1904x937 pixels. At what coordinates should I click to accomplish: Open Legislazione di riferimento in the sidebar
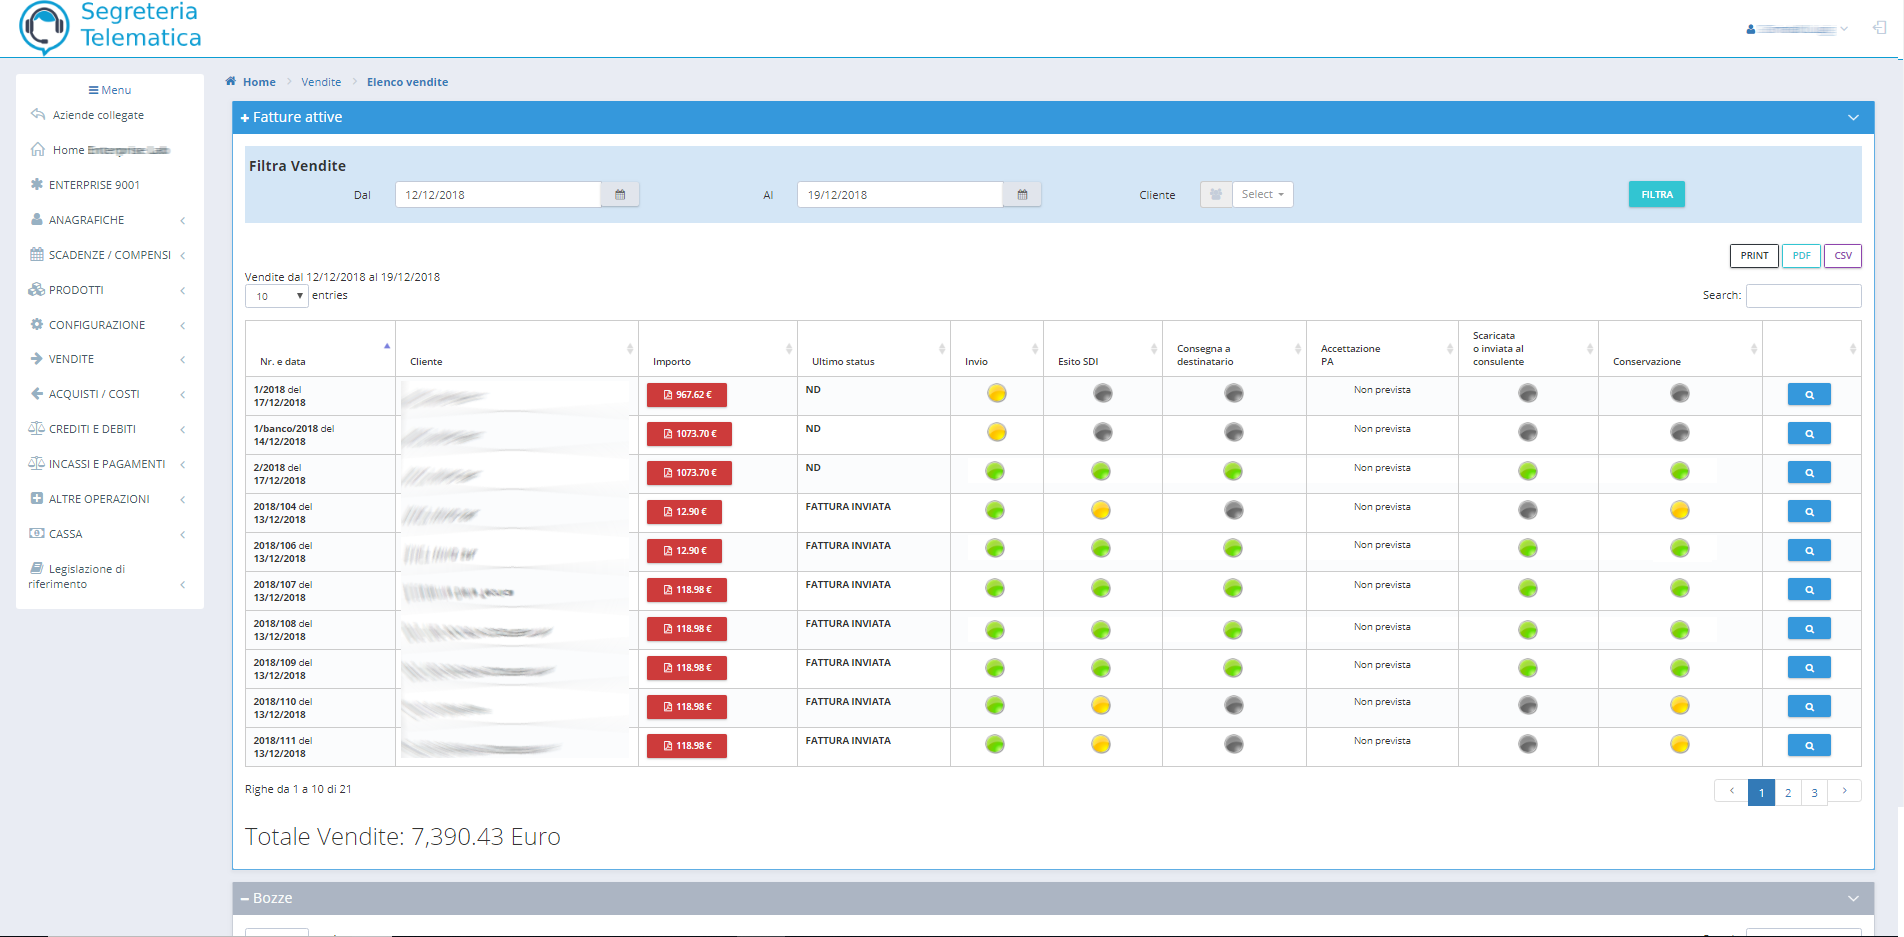click(x=108, y=576)
